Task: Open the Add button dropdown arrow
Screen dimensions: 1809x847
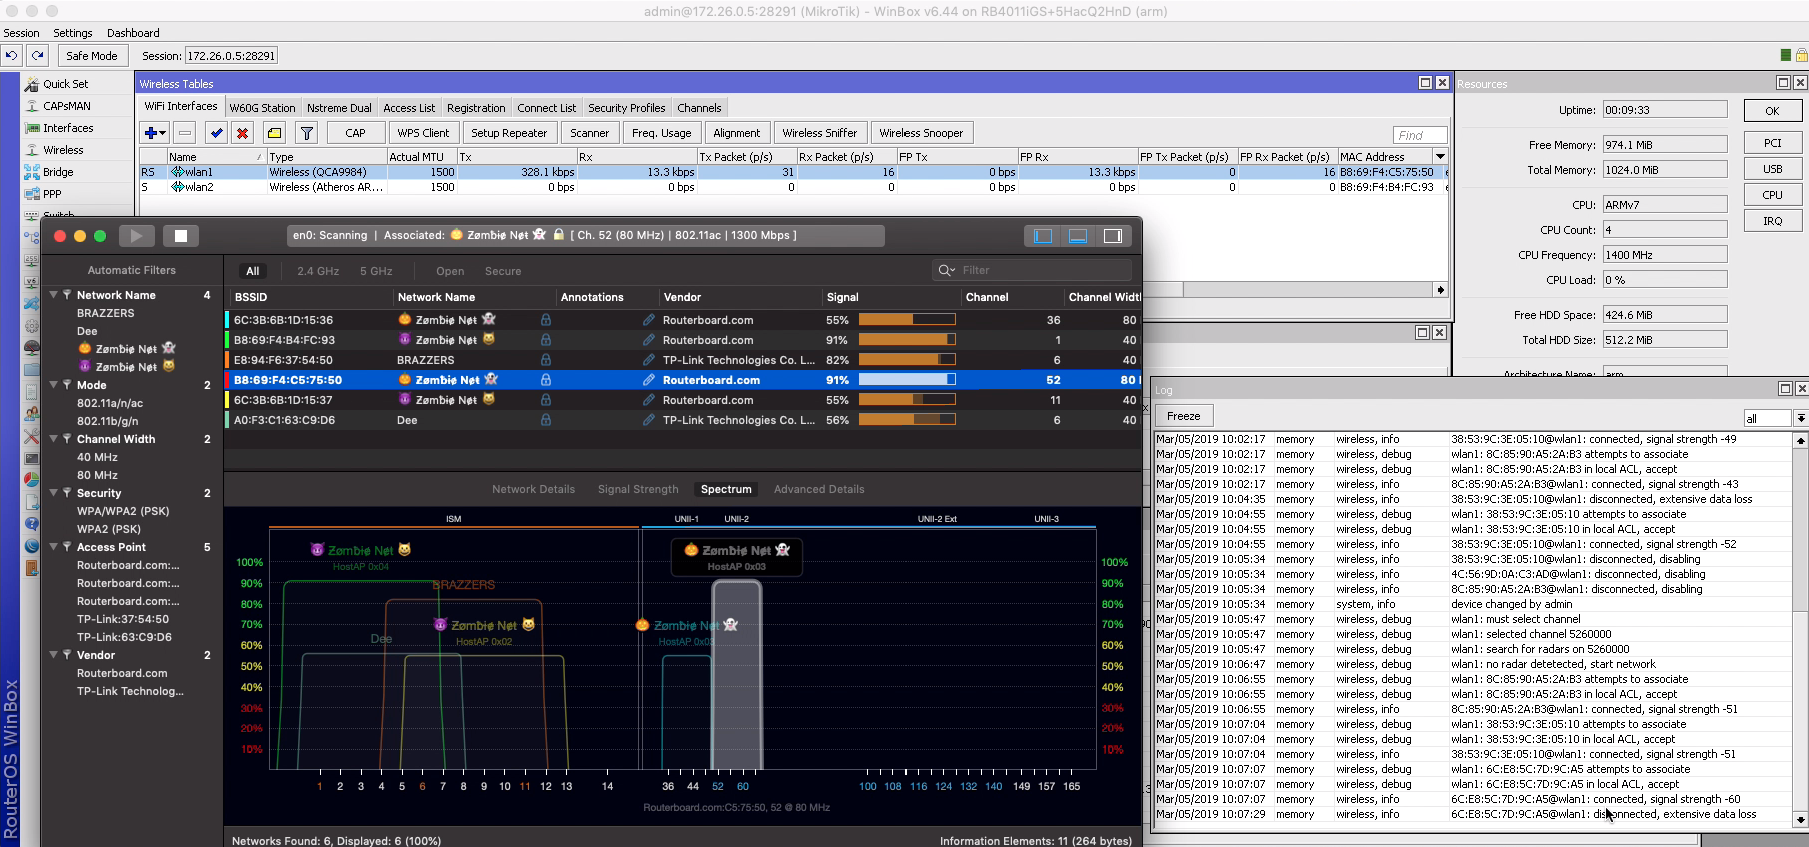Action: coord(162,133)
